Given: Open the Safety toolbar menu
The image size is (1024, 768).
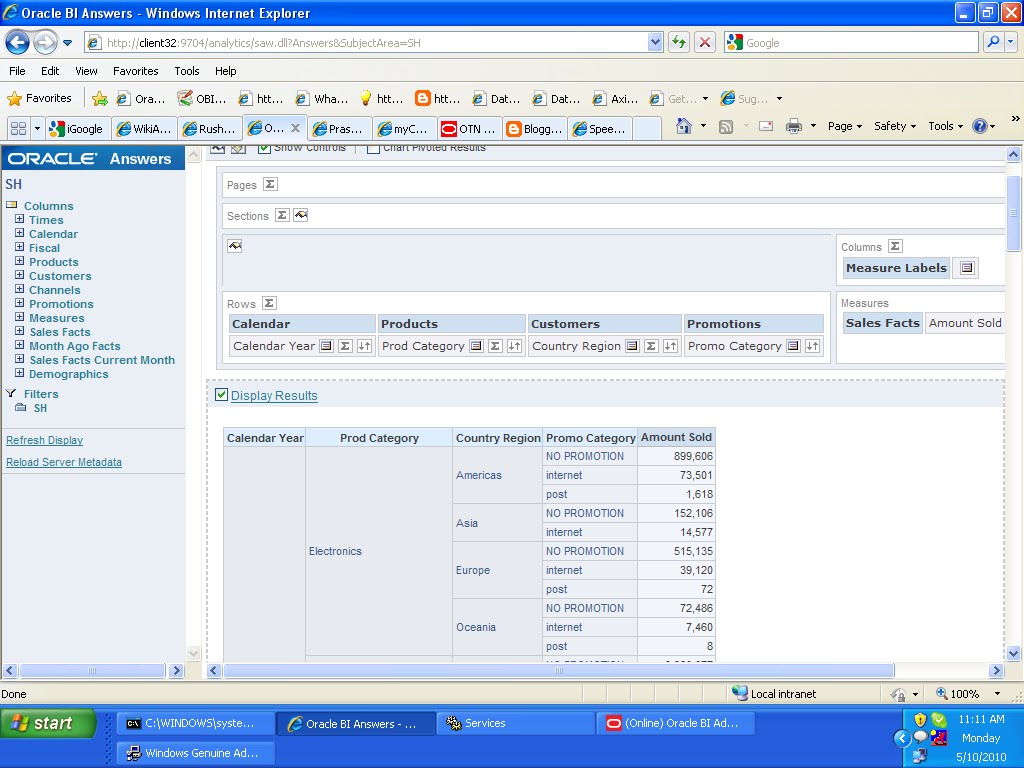Looking at the screenshot, I should pos(895,126).
